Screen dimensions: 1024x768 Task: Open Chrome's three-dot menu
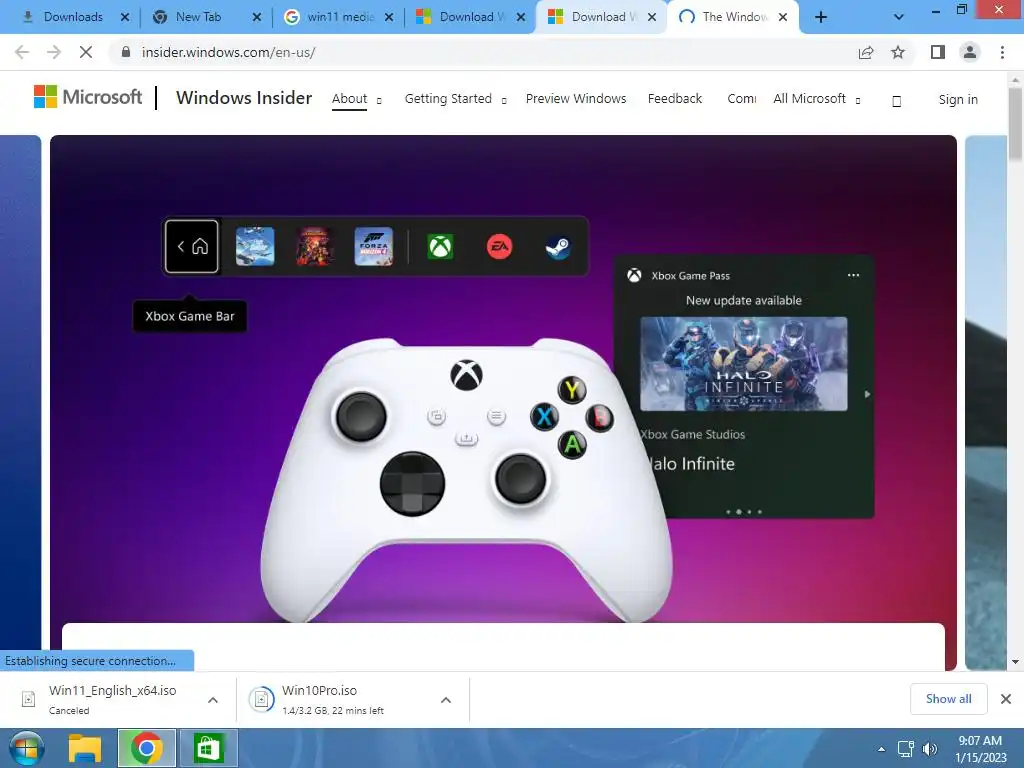click(x=1002, y=52)
